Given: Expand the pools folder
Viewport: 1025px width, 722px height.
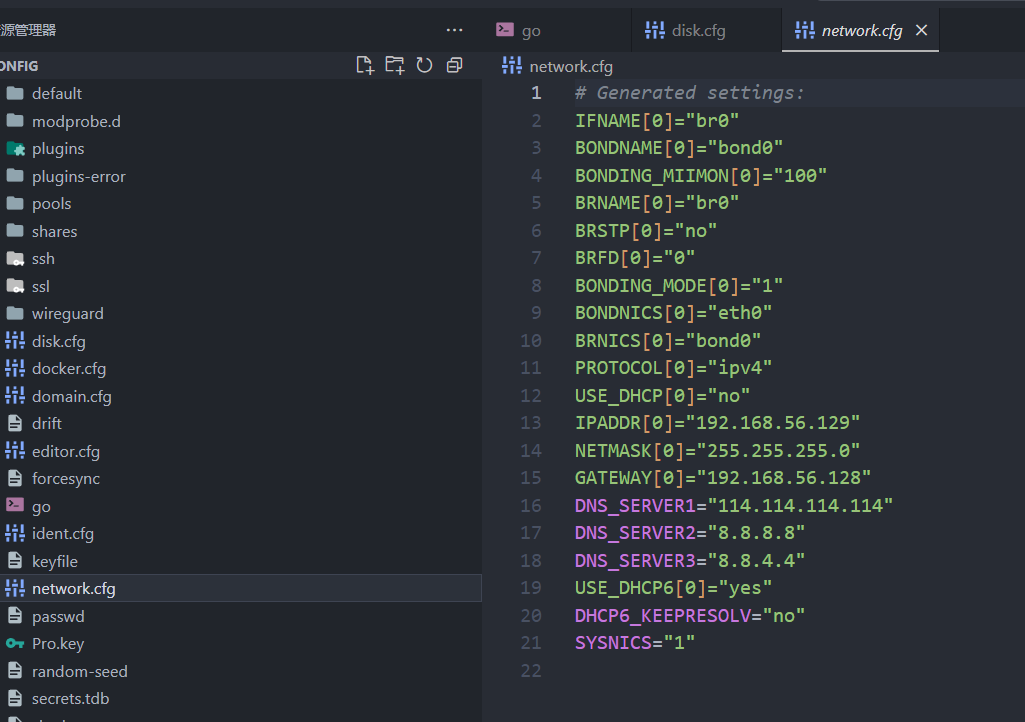Looking at the screenshot, I should (x=241, y=203).
